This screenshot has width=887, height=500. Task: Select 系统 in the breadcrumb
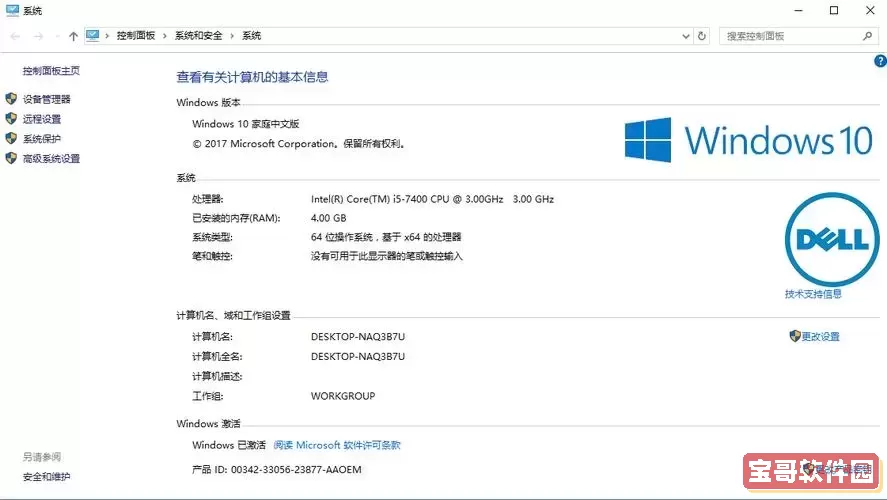point(252,36)
